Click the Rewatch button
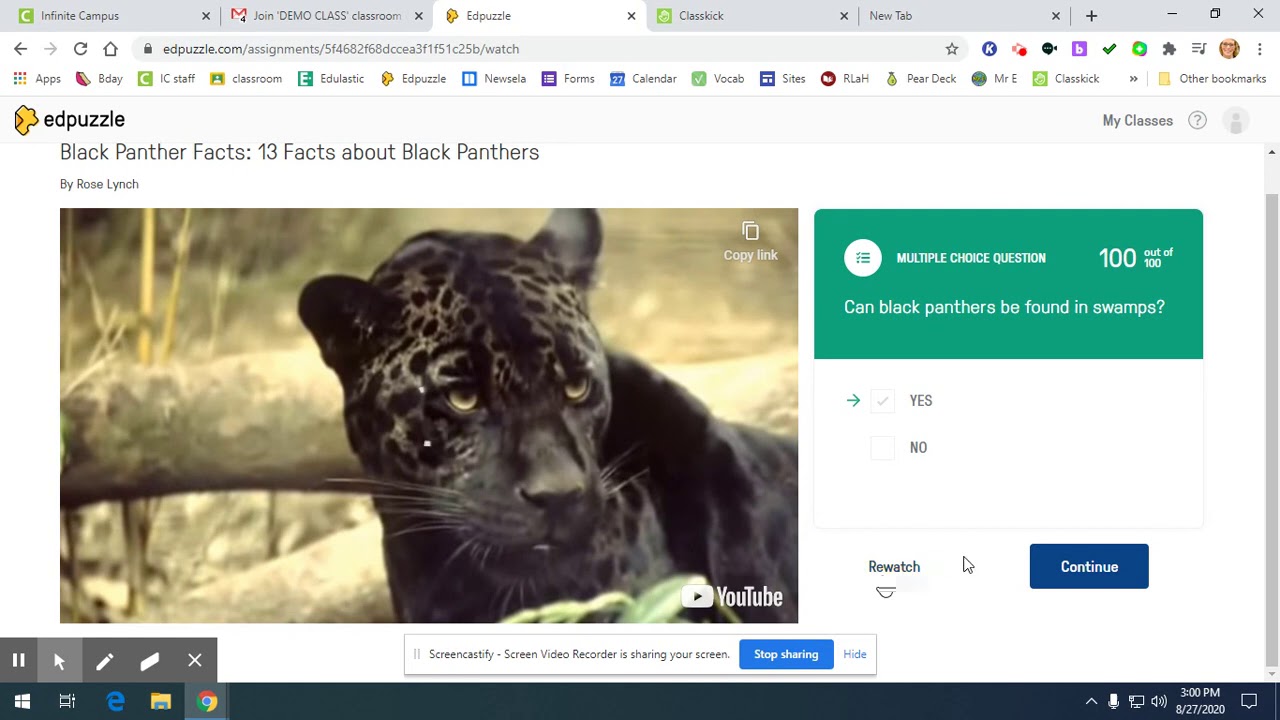 894,567
